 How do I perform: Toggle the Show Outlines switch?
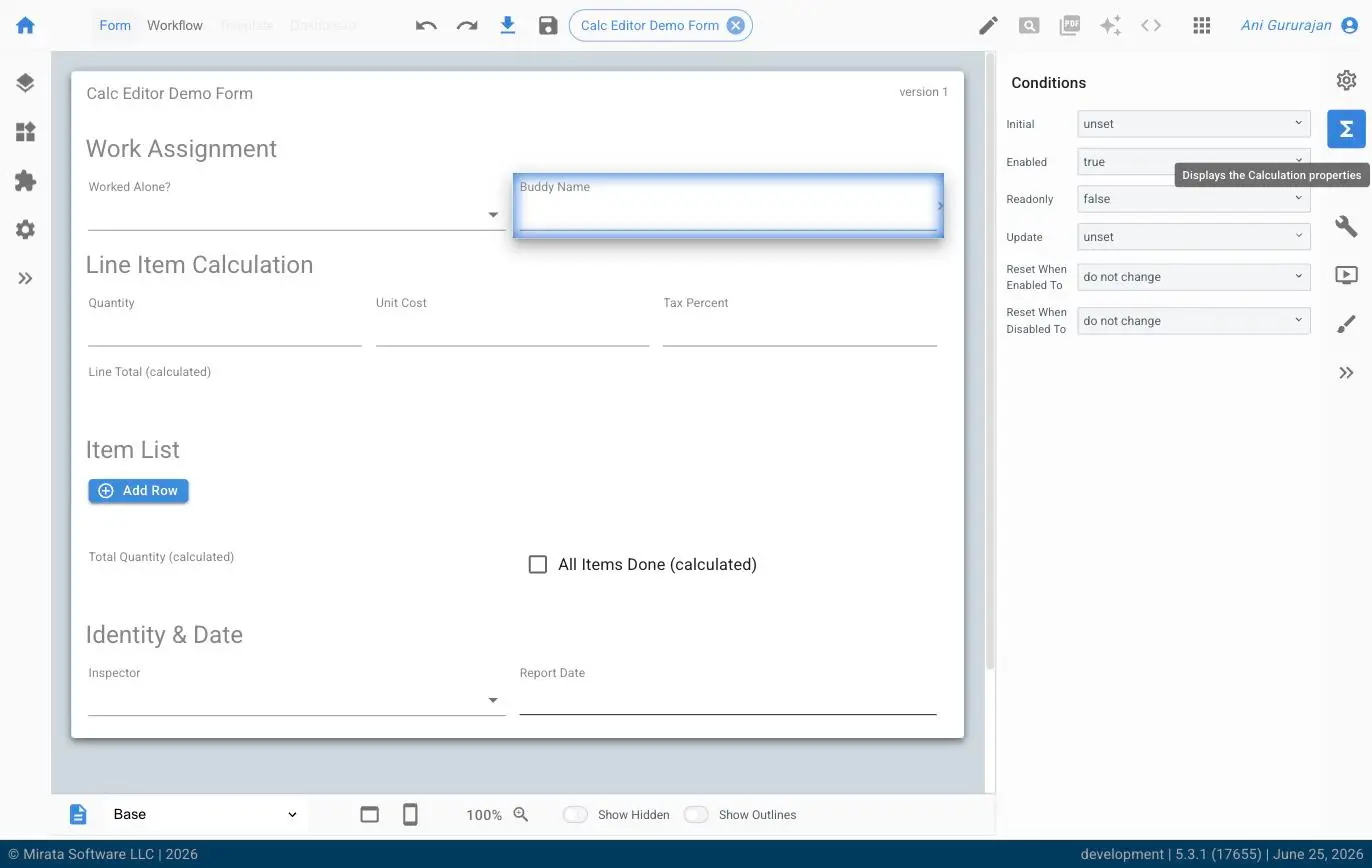tap(696, 814)
